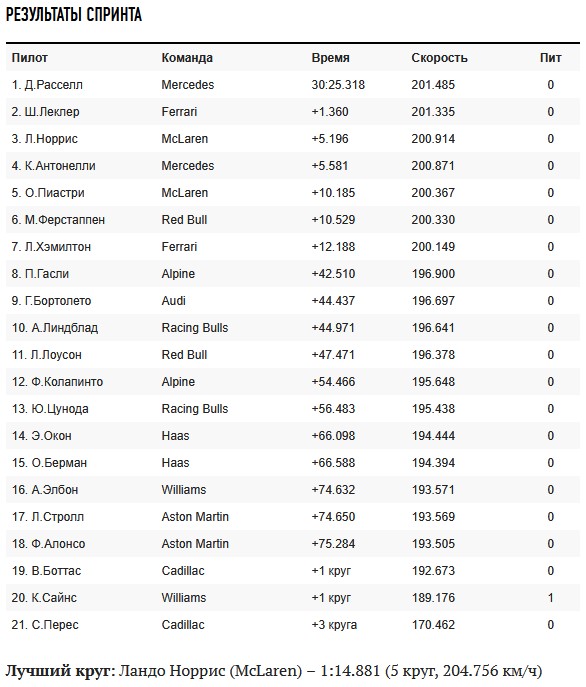
Task: Select the Д.Расселл driver row
Action: coord(293,85)
